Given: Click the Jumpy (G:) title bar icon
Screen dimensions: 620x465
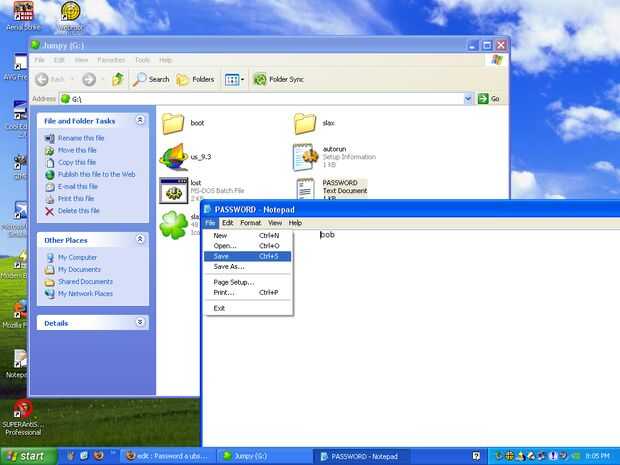Looking at the screenshot, I should 35,45.
